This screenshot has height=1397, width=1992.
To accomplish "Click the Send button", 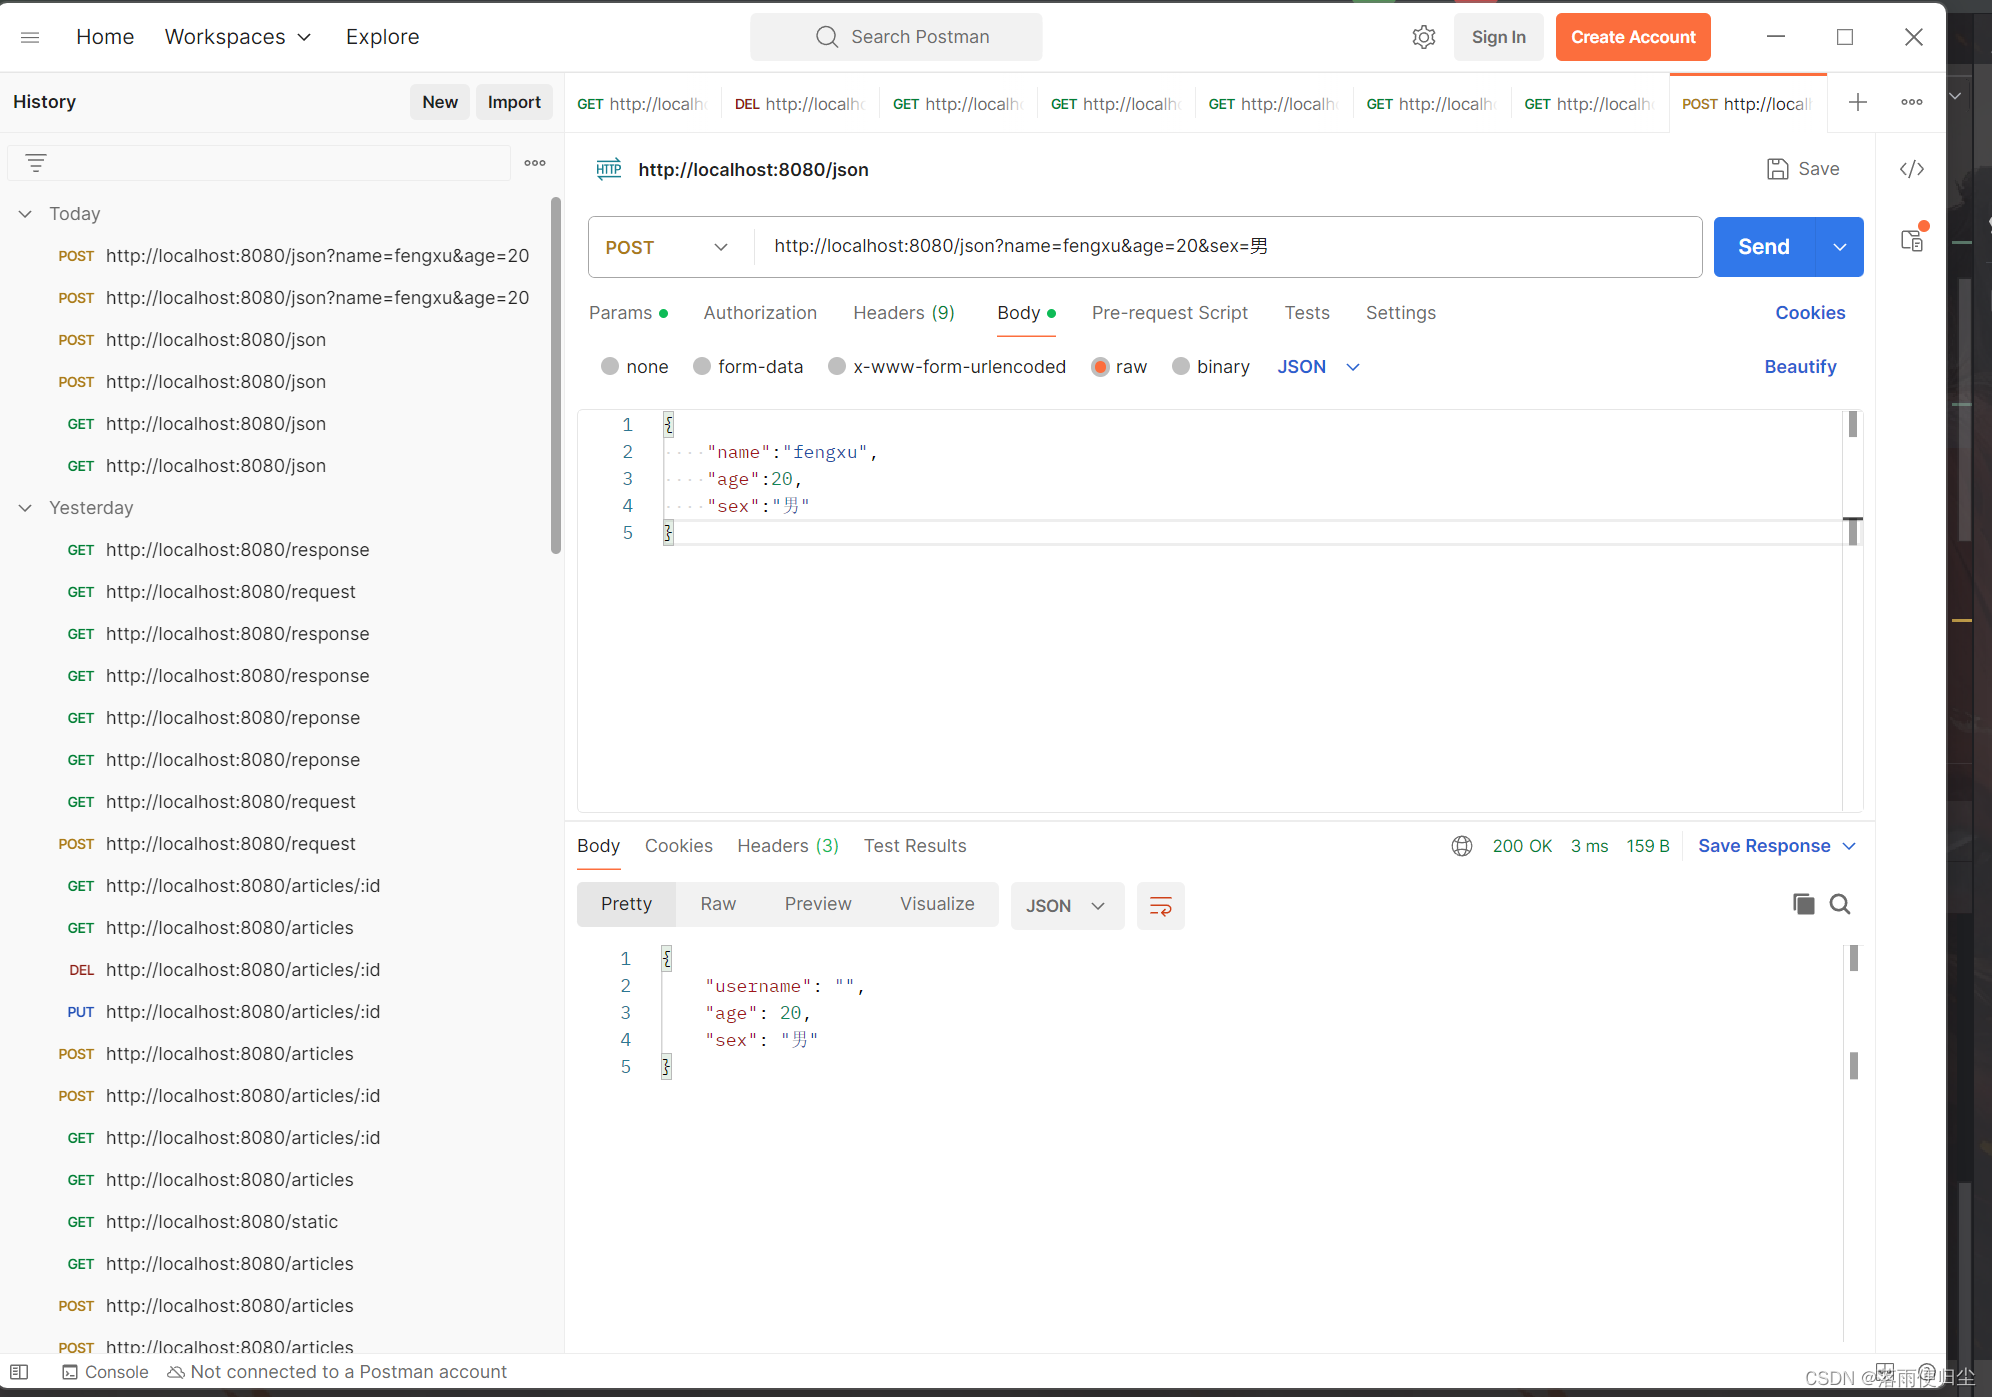I will click(1764, 247).
